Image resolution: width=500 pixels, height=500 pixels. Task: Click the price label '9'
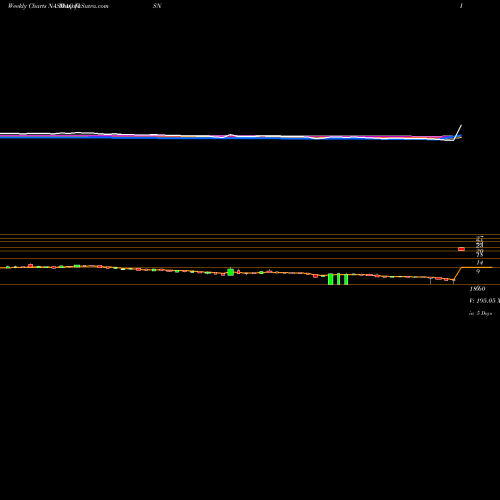click(x=478, y=272)
